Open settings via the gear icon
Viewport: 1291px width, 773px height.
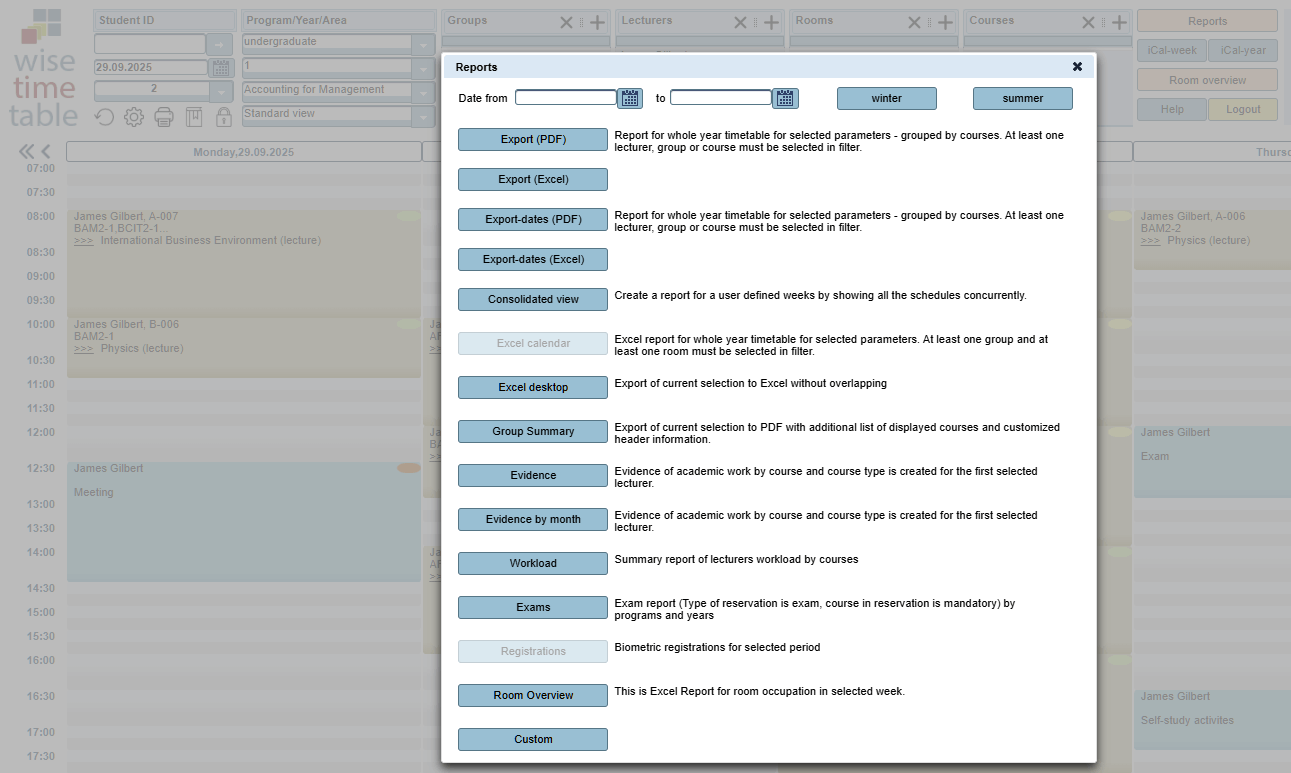[134, 117]
